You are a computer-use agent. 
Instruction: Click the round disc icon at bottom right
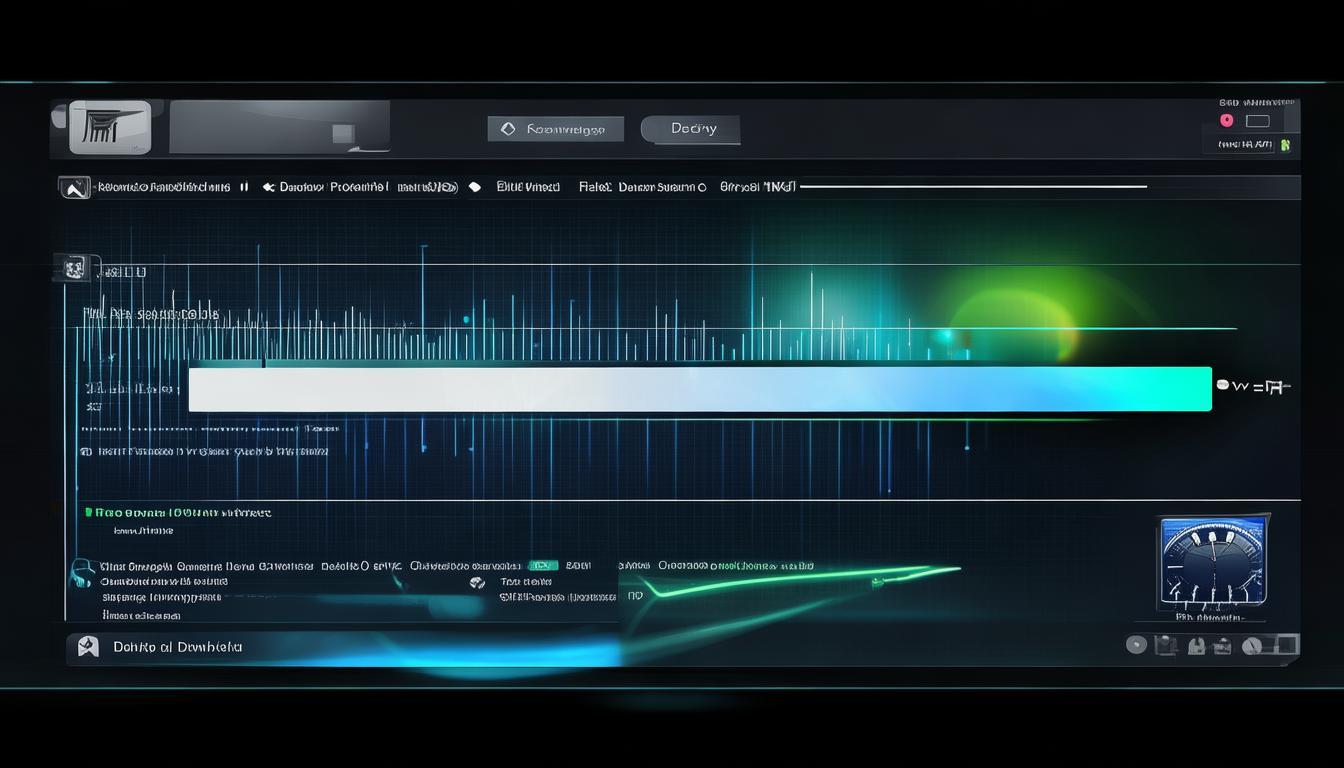tap(1136, 645)
